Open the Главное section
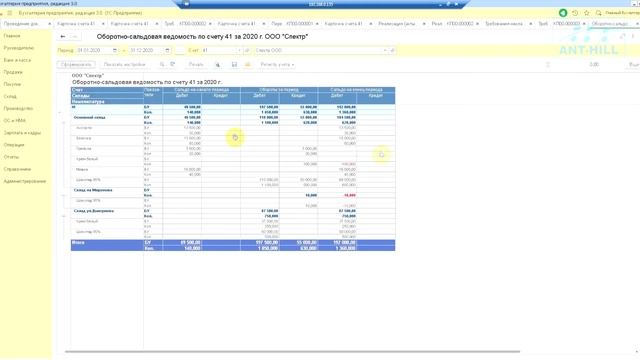This screenshot has height=360, width=640. click(x=12, y=36)
